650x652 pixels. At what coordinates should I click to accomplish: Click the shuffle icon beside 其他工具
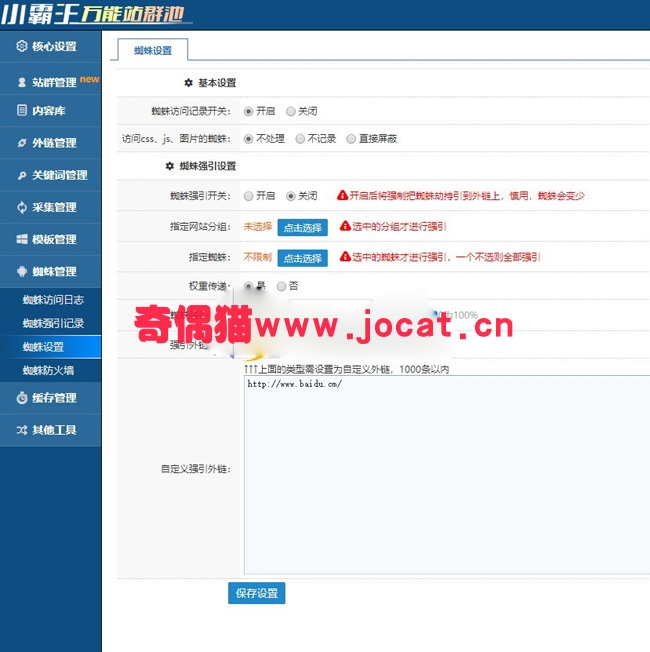tap(22, 430)
